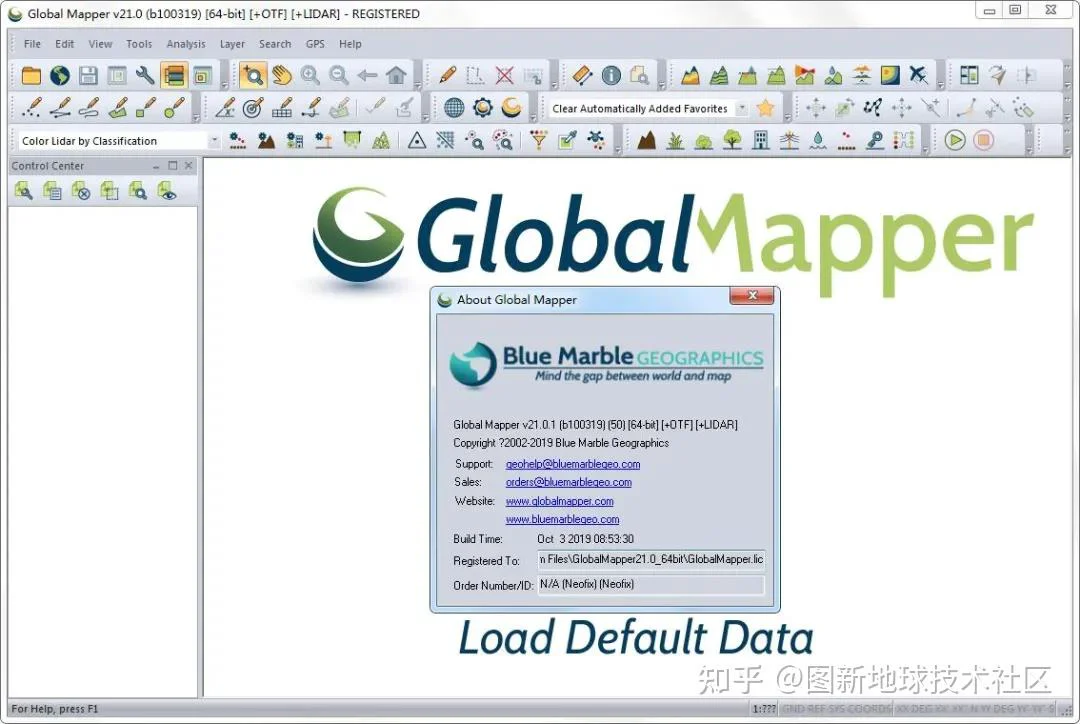This screenshot has width=1080, height=724.
Task: Open the Clear Automatically Added Favorites dropdown
Action: coord(742,108)
